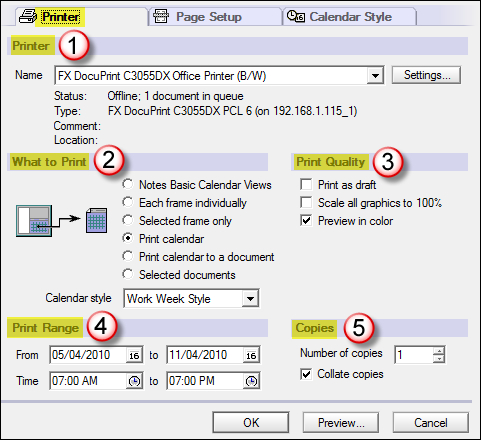Switch to the Calendar Style tab

click(349, 17)
